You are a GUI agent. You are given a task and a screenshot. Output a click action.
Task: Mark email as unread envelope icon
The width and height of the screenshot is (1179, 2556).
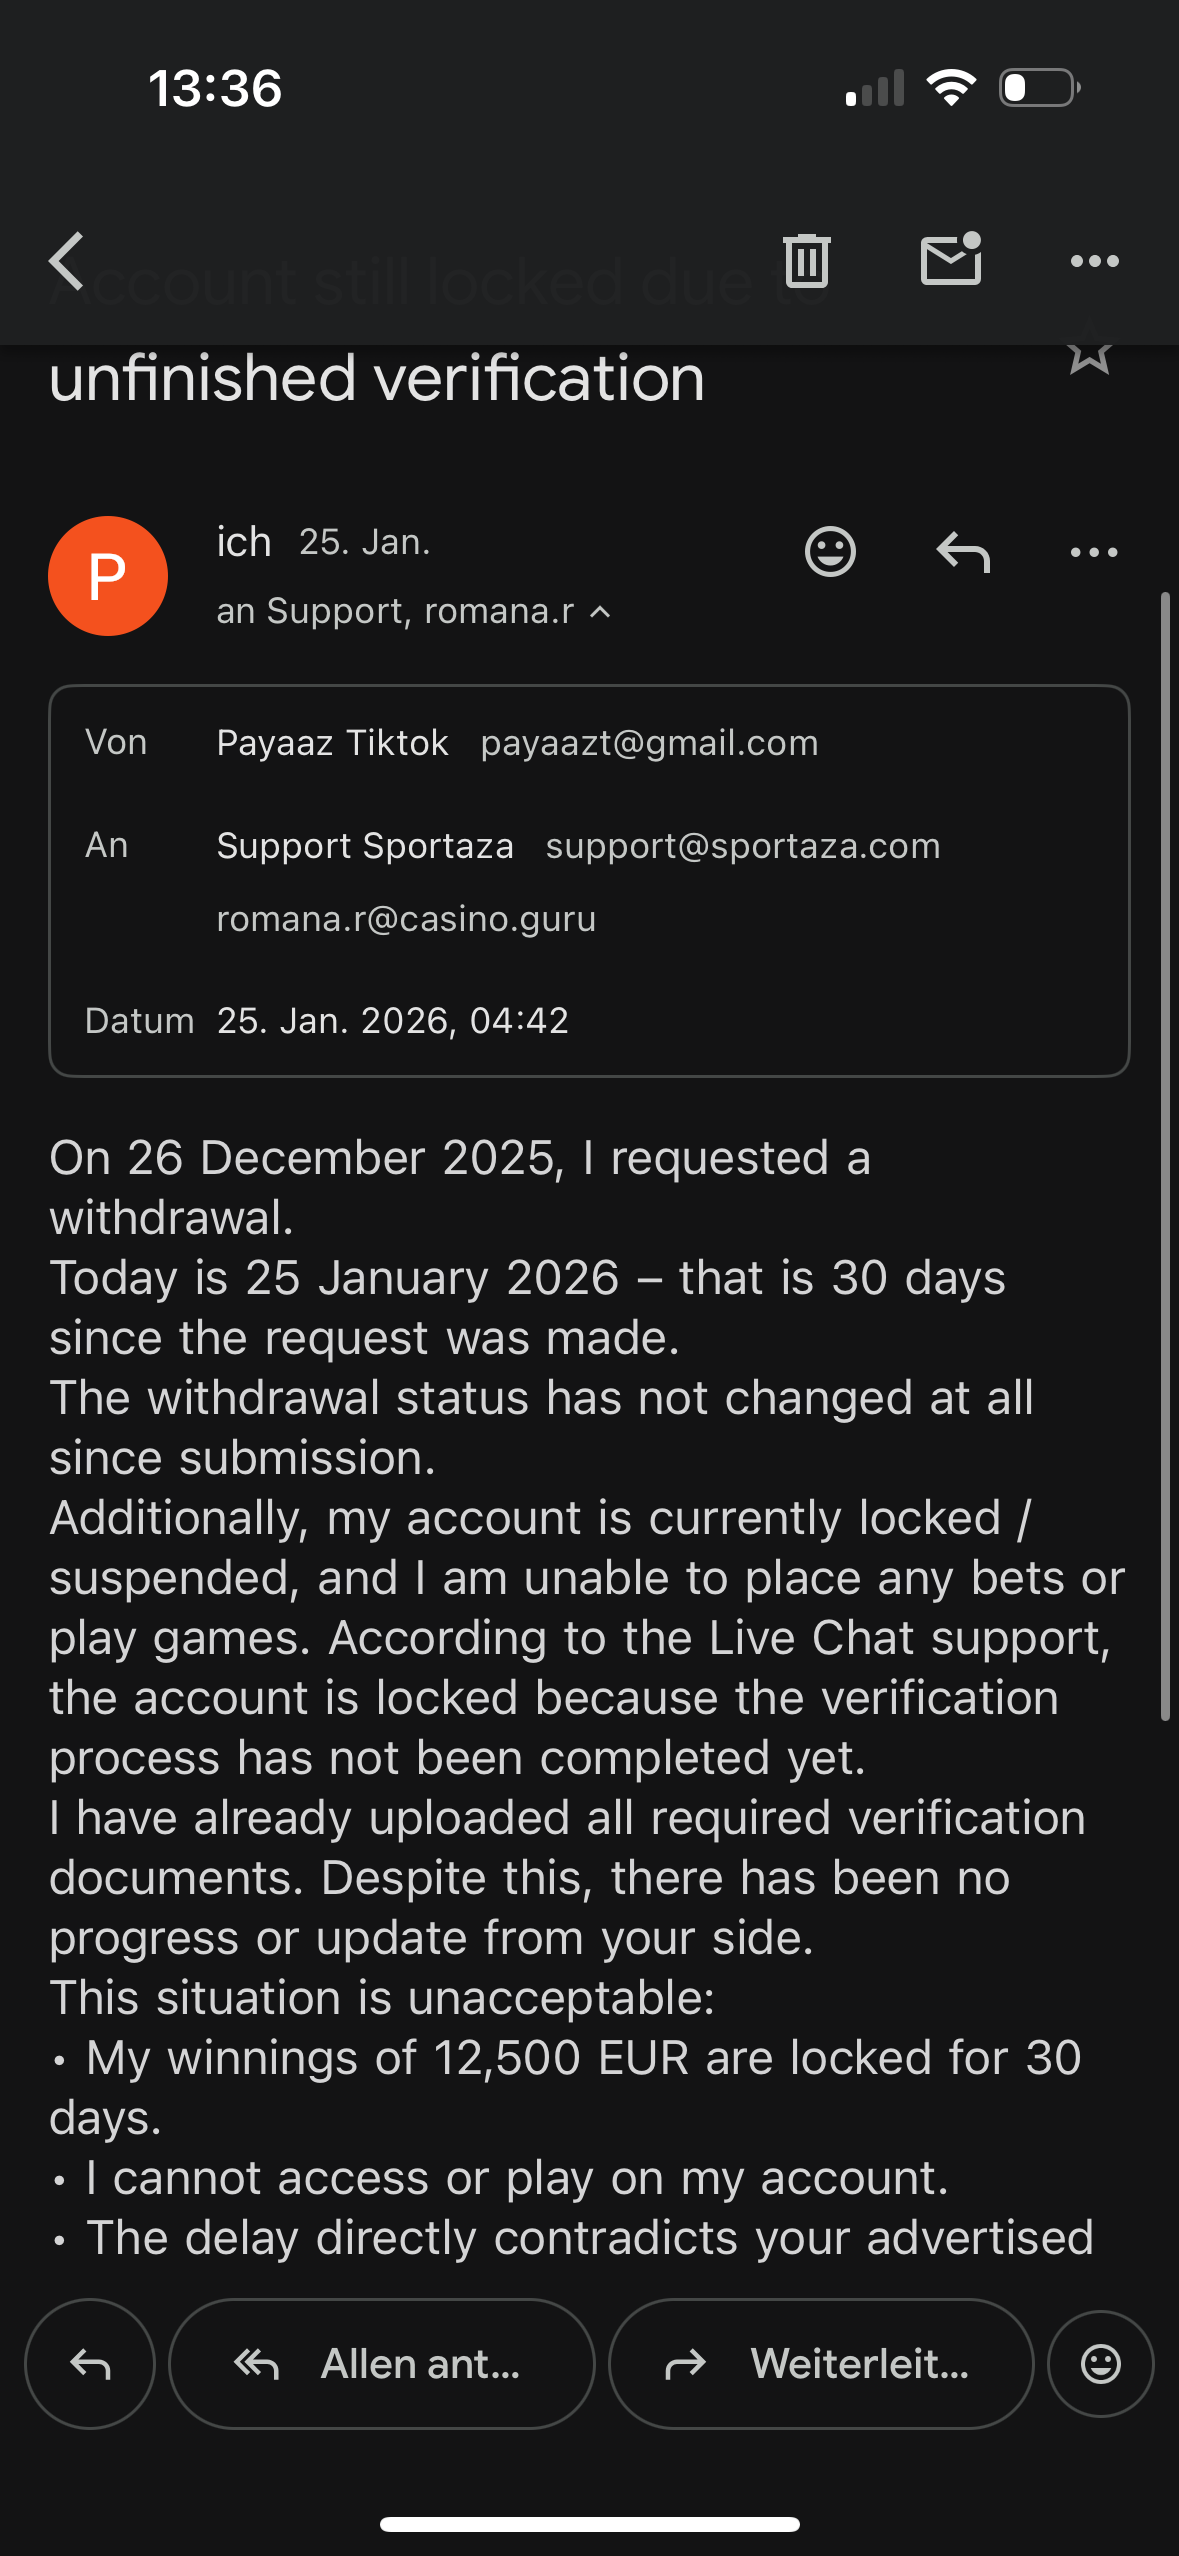pos(950,260)
